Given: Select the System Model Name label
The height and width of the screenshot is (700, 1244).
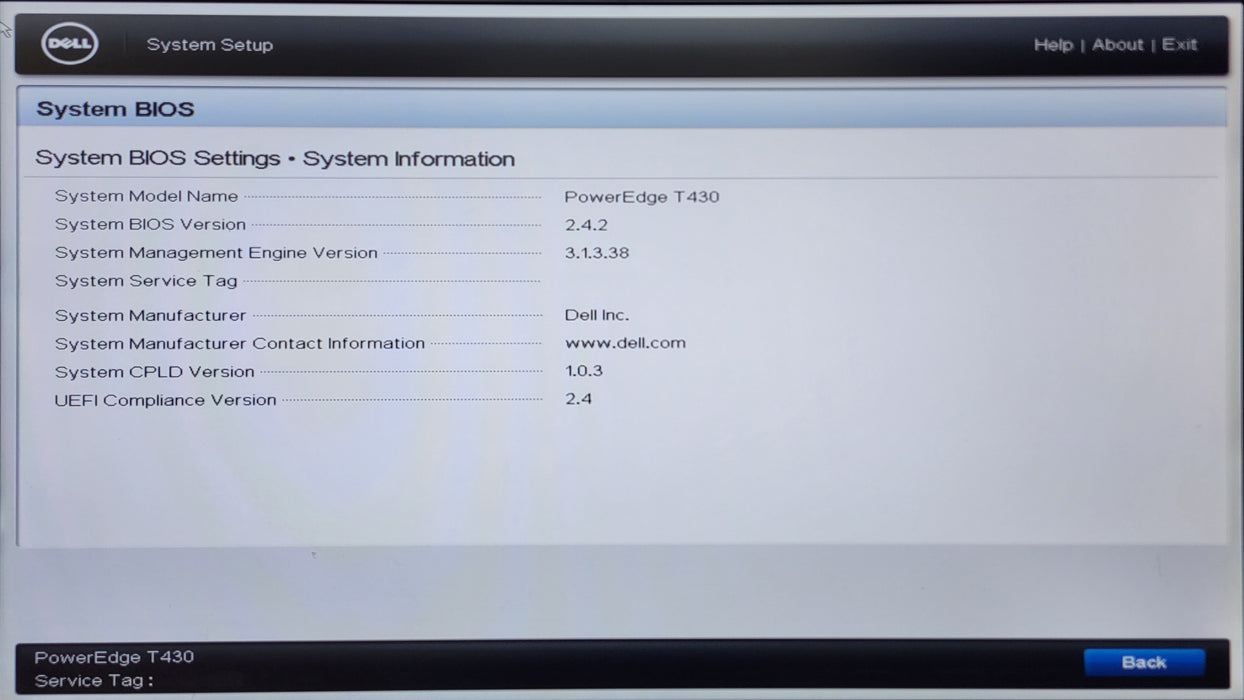Looking at the screenshot, I should coord(146,196).
